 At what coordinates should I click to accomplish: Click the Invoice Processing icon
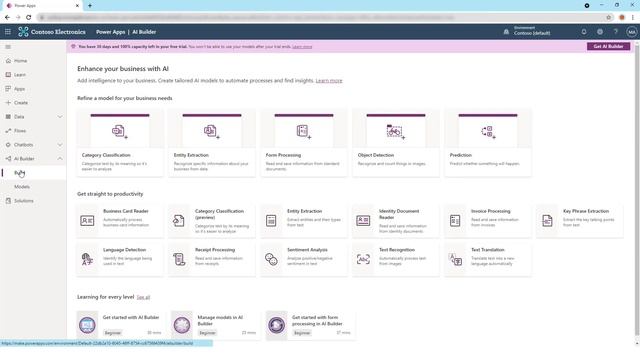[455, 221]
